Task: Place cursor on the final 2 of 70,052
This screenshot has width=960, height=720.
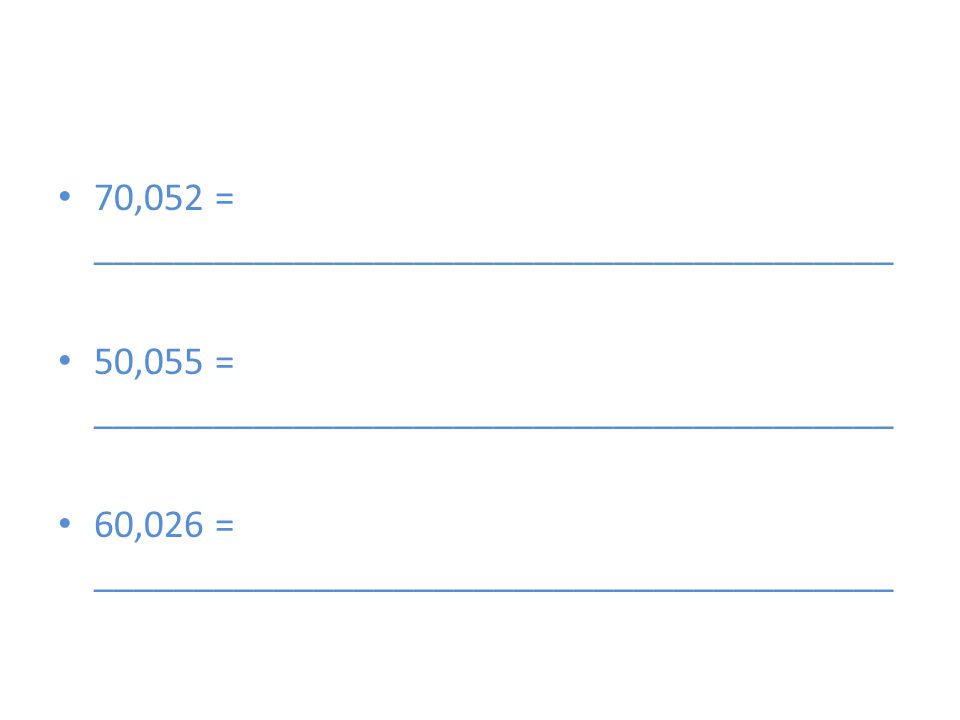Action: pyautogui.click(x=193, y=198)
